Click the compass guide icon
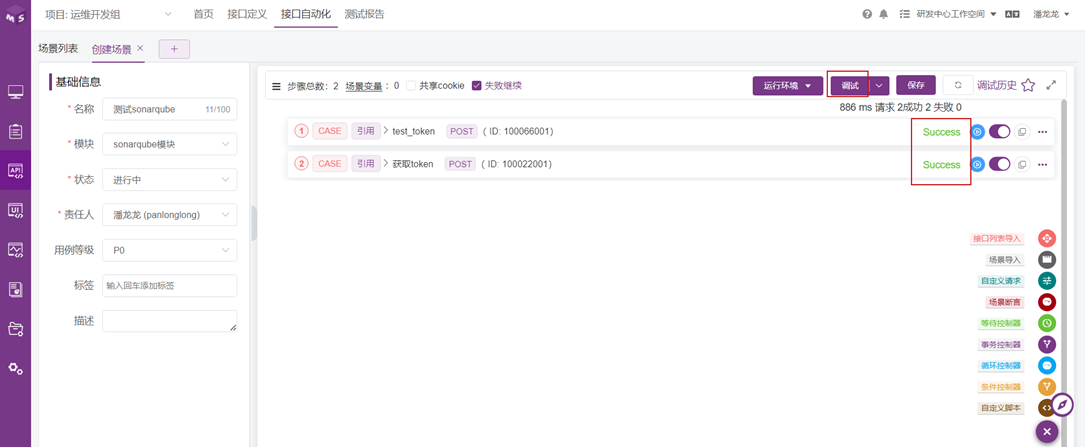This screenshot has height=447, width=1086. pos(1062,404)
